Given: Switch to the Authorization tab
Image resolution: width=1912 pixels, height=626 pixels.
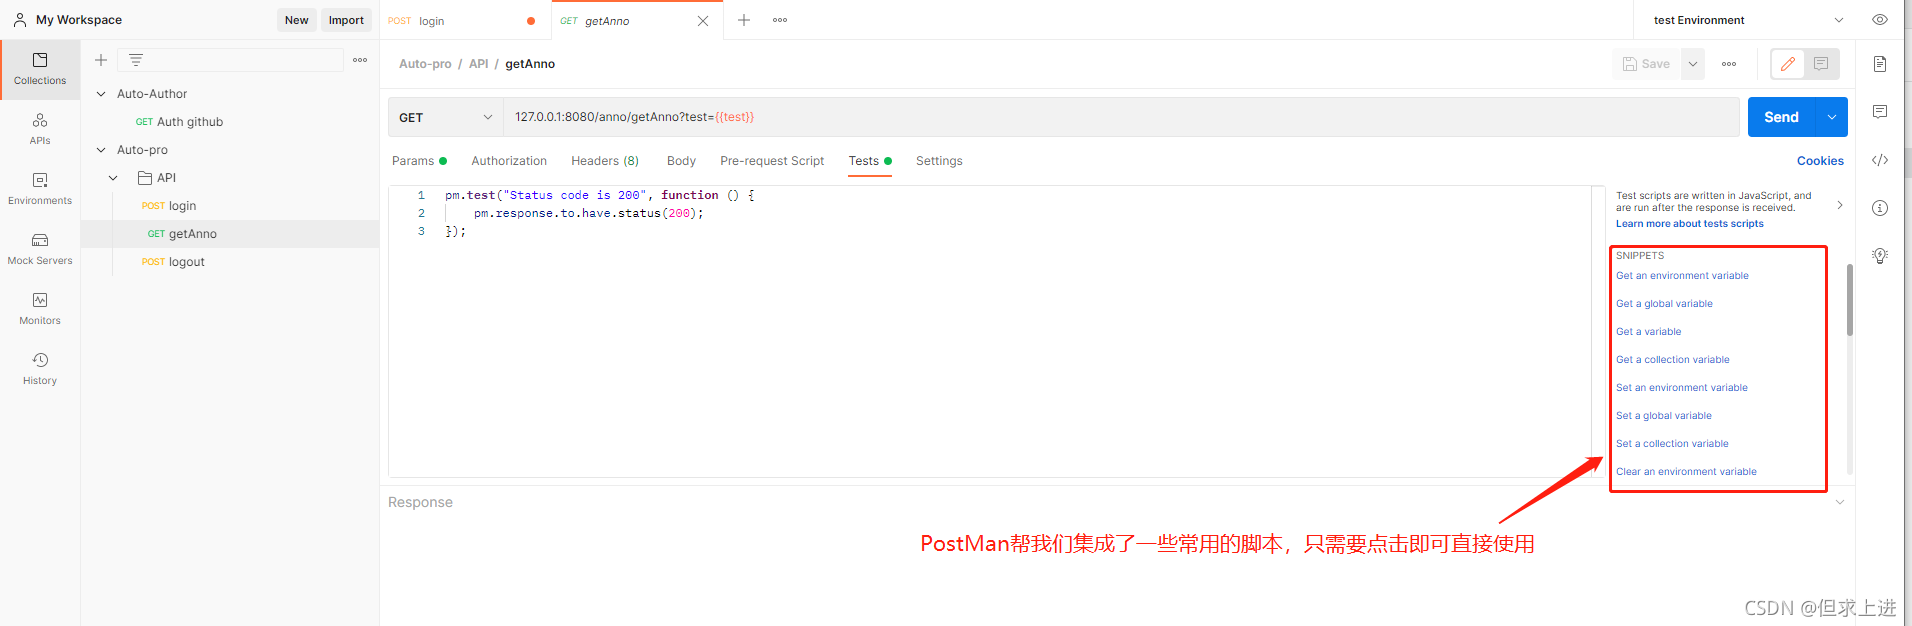Looking at the screenshot, I should (x=509, y=161).
